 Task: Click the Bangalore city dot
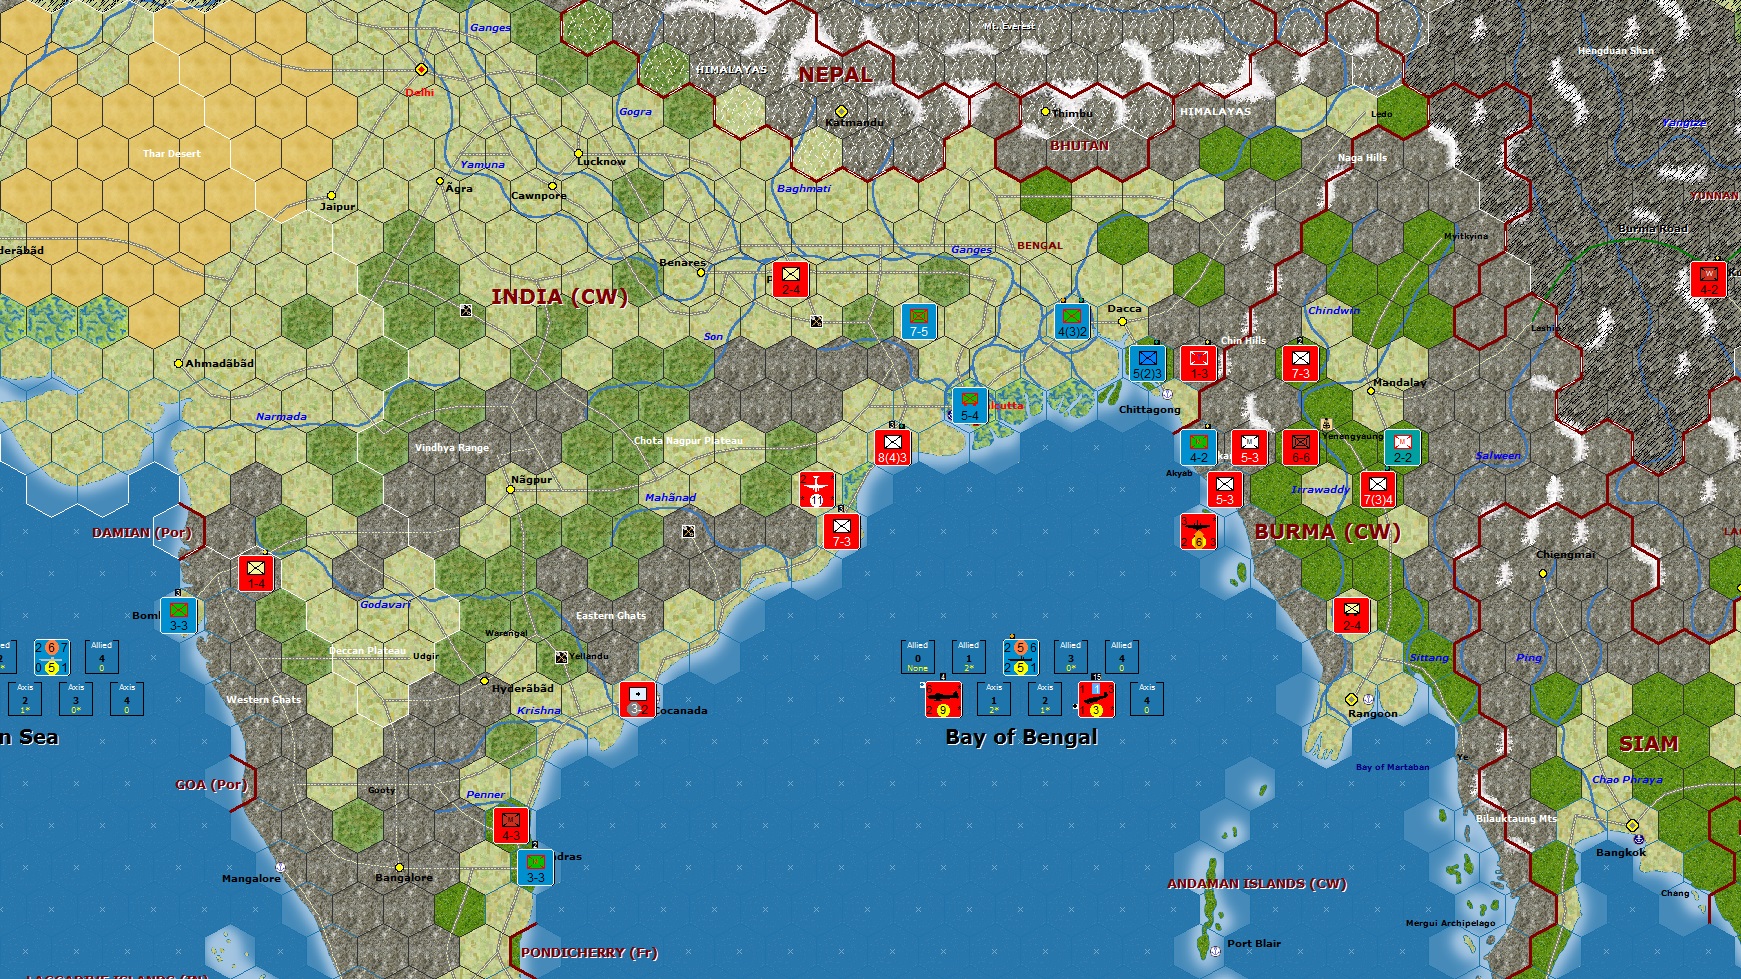pos(399,867)
